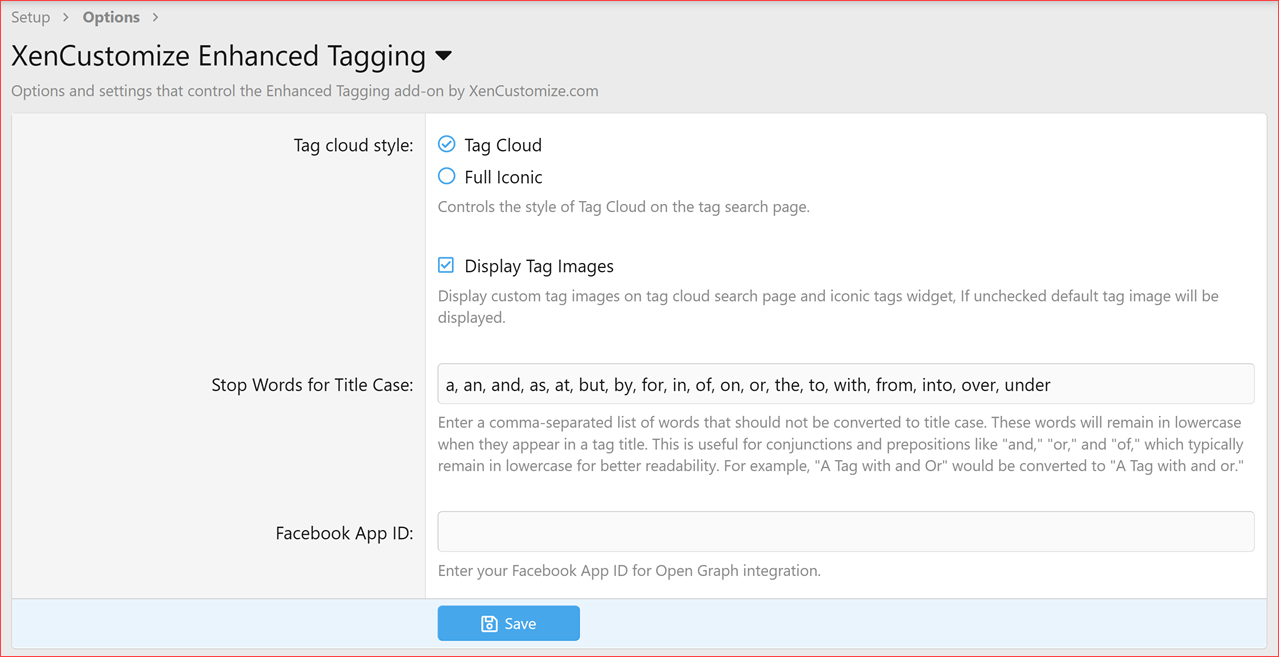Viewport: 1279px width, 657px height.
Task: Click the checked box icon beside Display Tag Images
Action: point(446,265)
